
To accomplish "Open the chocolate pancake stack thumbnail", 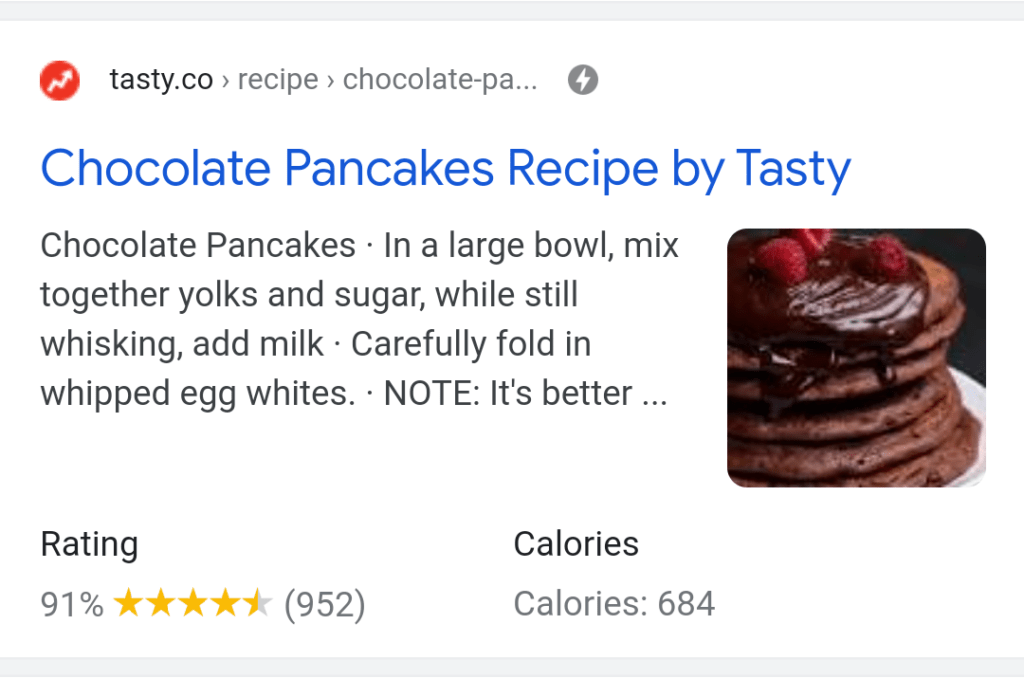I will tap(856, 357).
